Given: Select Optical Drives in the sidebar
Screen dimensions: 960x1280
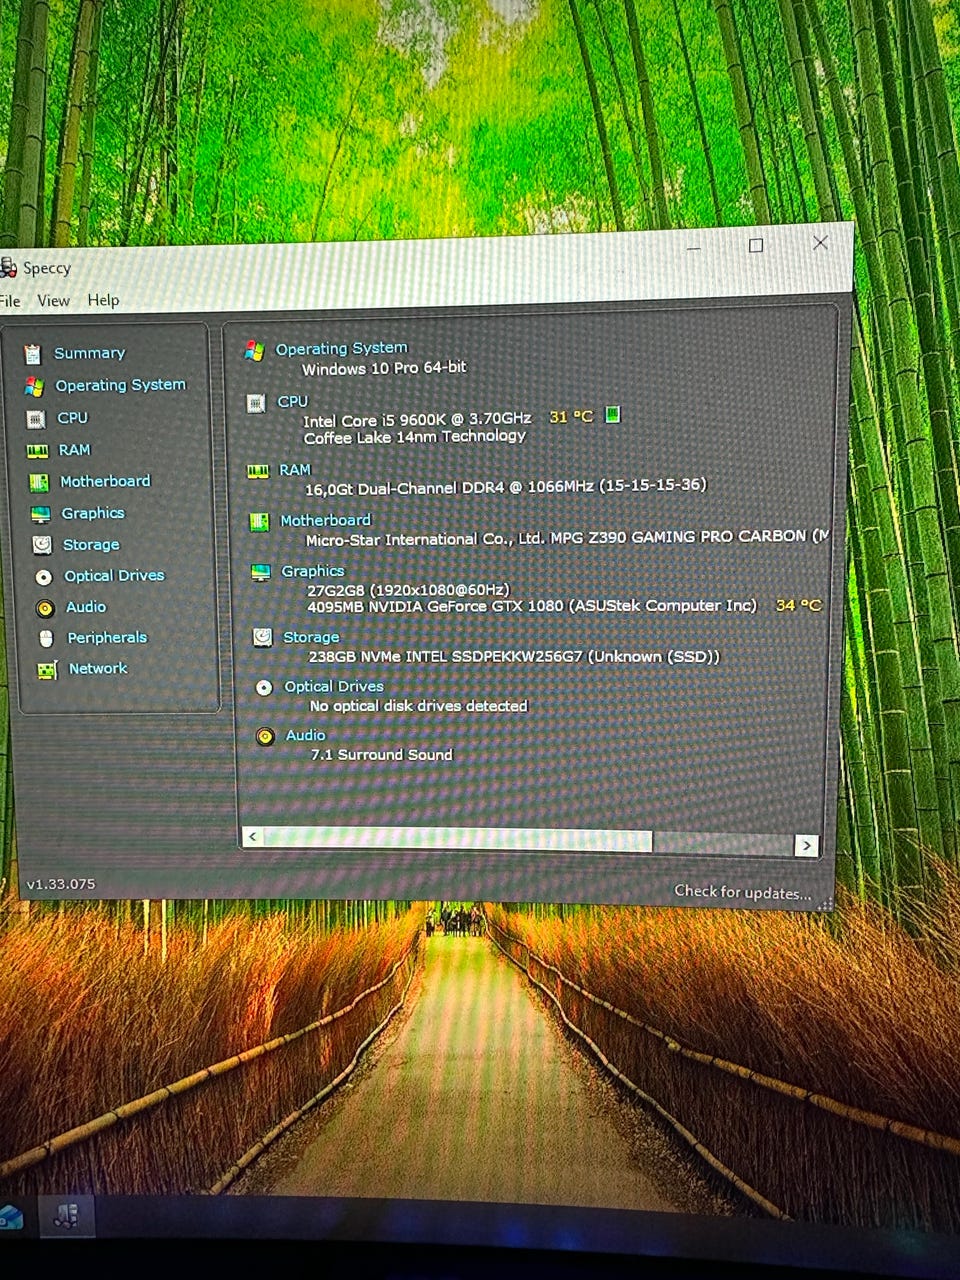Looking at the screenshot, I should pos(114,576).
